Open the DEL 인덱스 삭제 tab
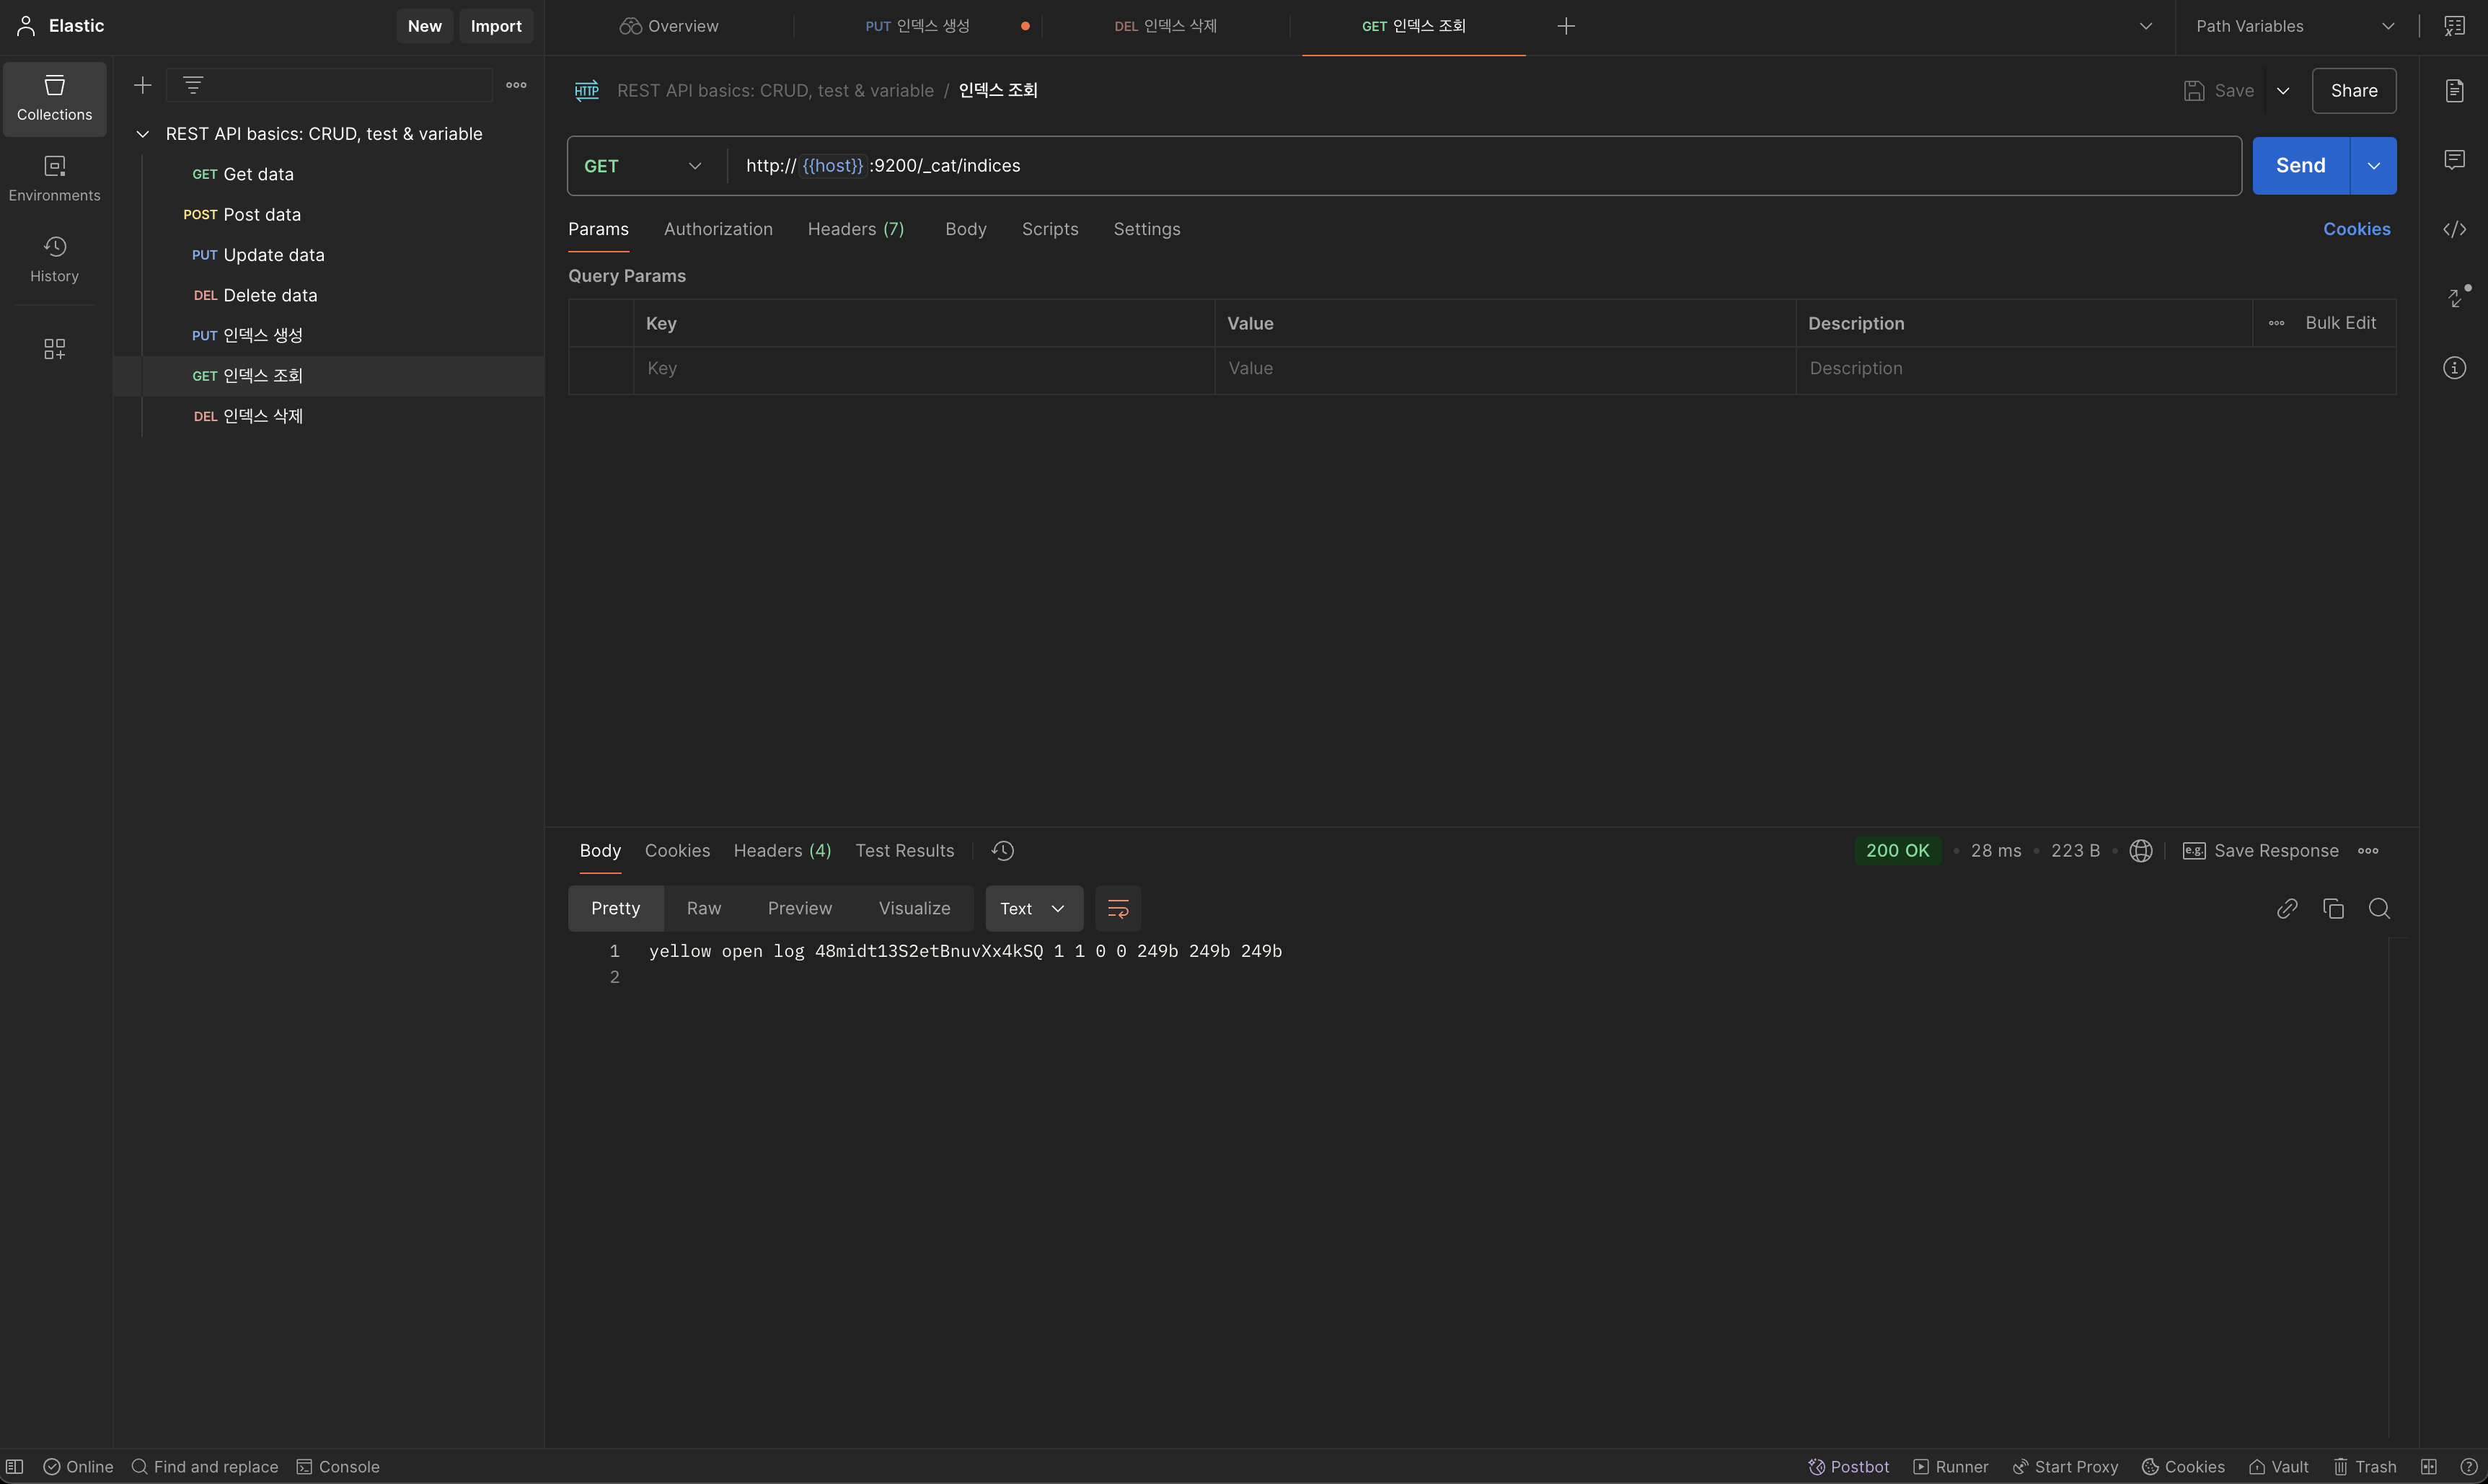 click(1165, 26)
